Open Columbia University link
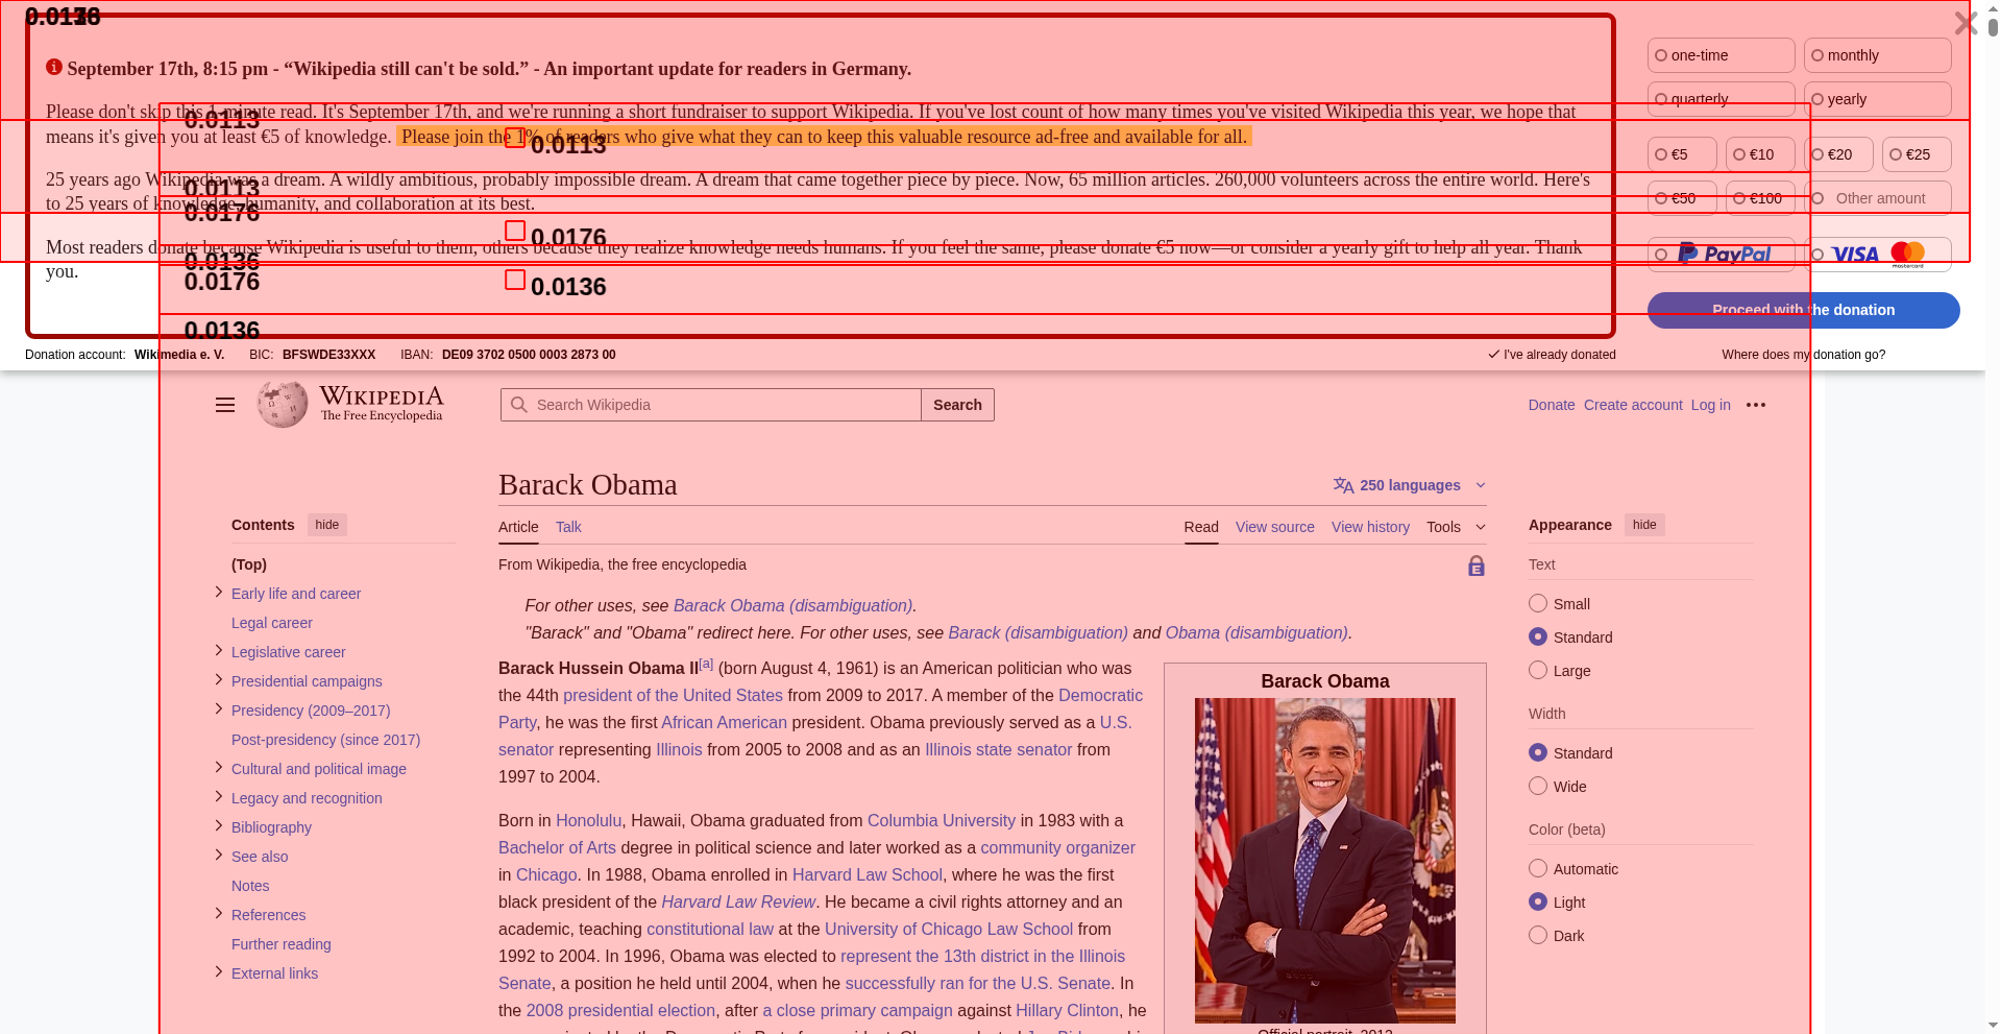Screen dimensions: 2000x1034 (941, 821)
